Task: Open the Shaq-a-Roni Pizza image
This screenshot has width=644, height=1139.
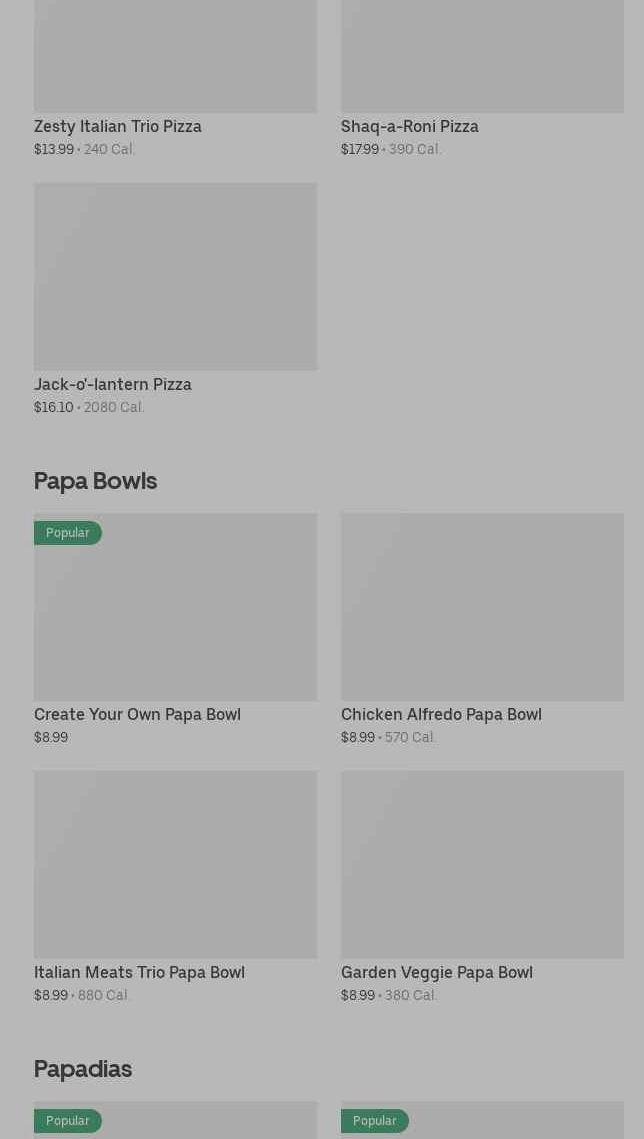Action: (x=482, y=56)
